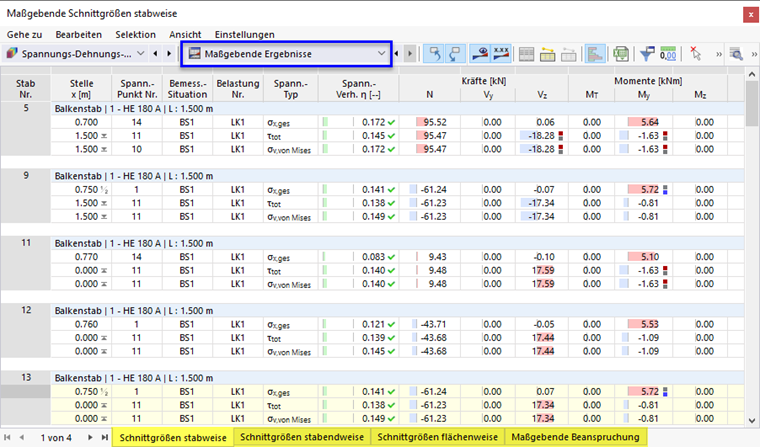Click the '1 von 4' page indicator
760x447 pixels.
pos(56,438)
